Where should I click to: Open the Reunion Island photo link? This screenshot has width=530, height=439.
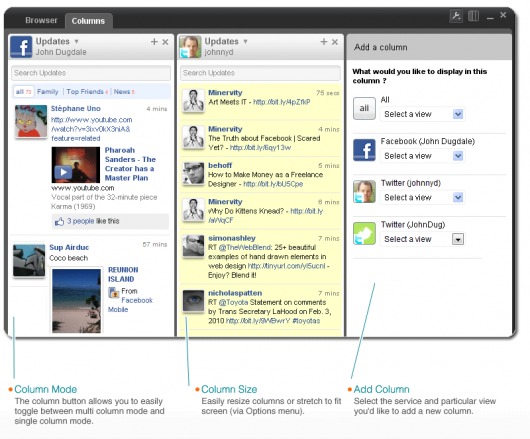123,274
